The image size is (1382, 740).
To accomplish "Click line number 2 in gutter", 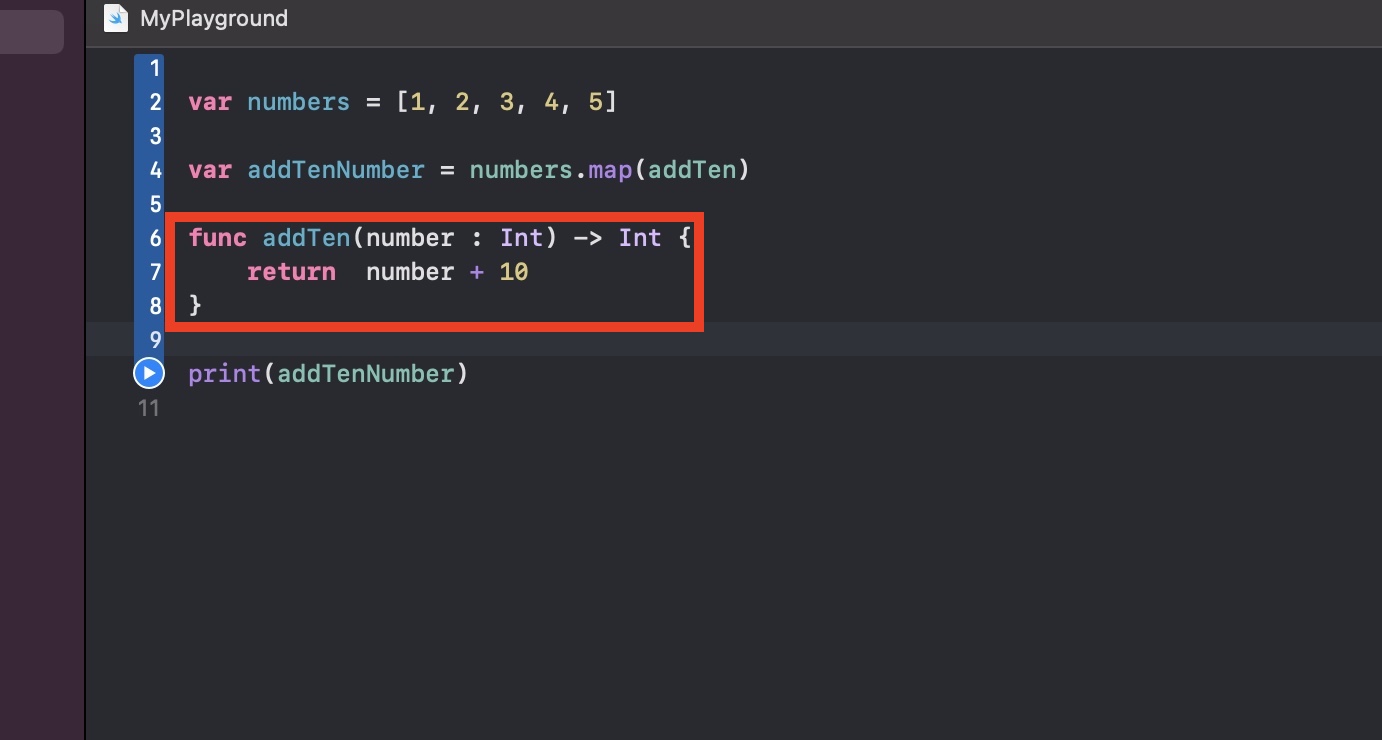I will pyautogui.click(x=155, y=102).
